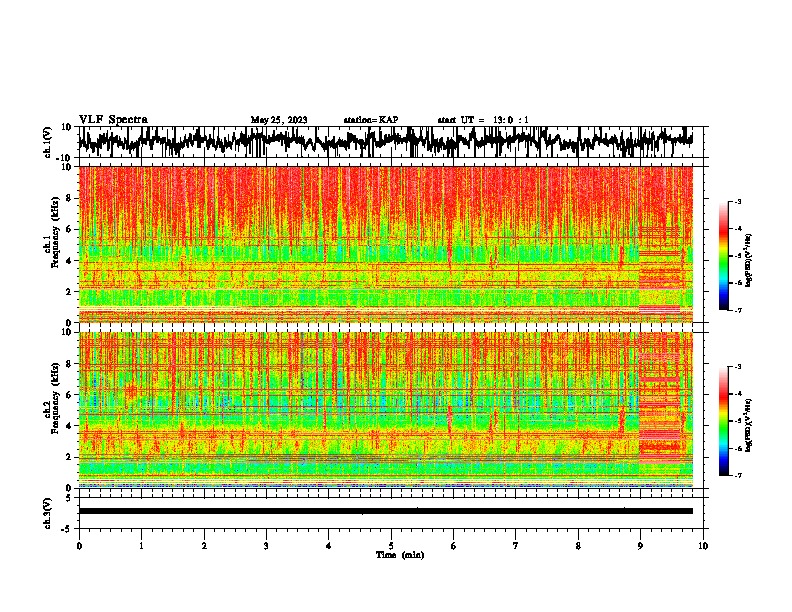The image size is (792, 612).
Task: Click the date 'May 25, 2023'
Action: [x=279, y=120]
